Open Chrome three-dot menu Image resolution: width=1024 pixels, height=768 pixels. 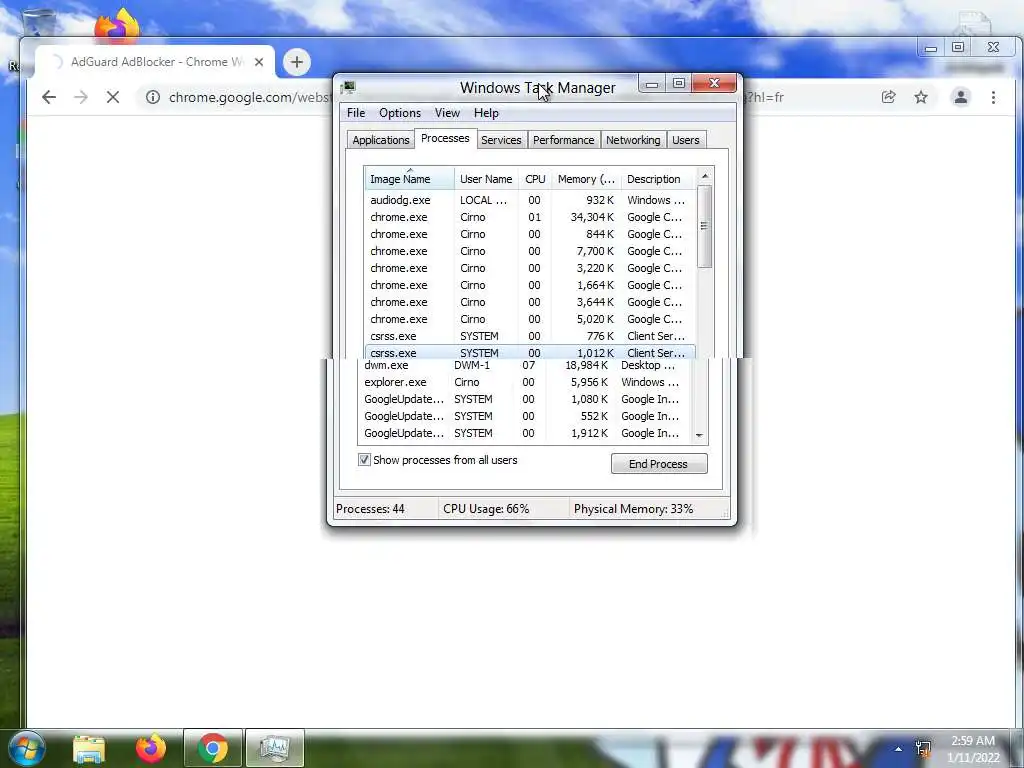click(993, 97)
